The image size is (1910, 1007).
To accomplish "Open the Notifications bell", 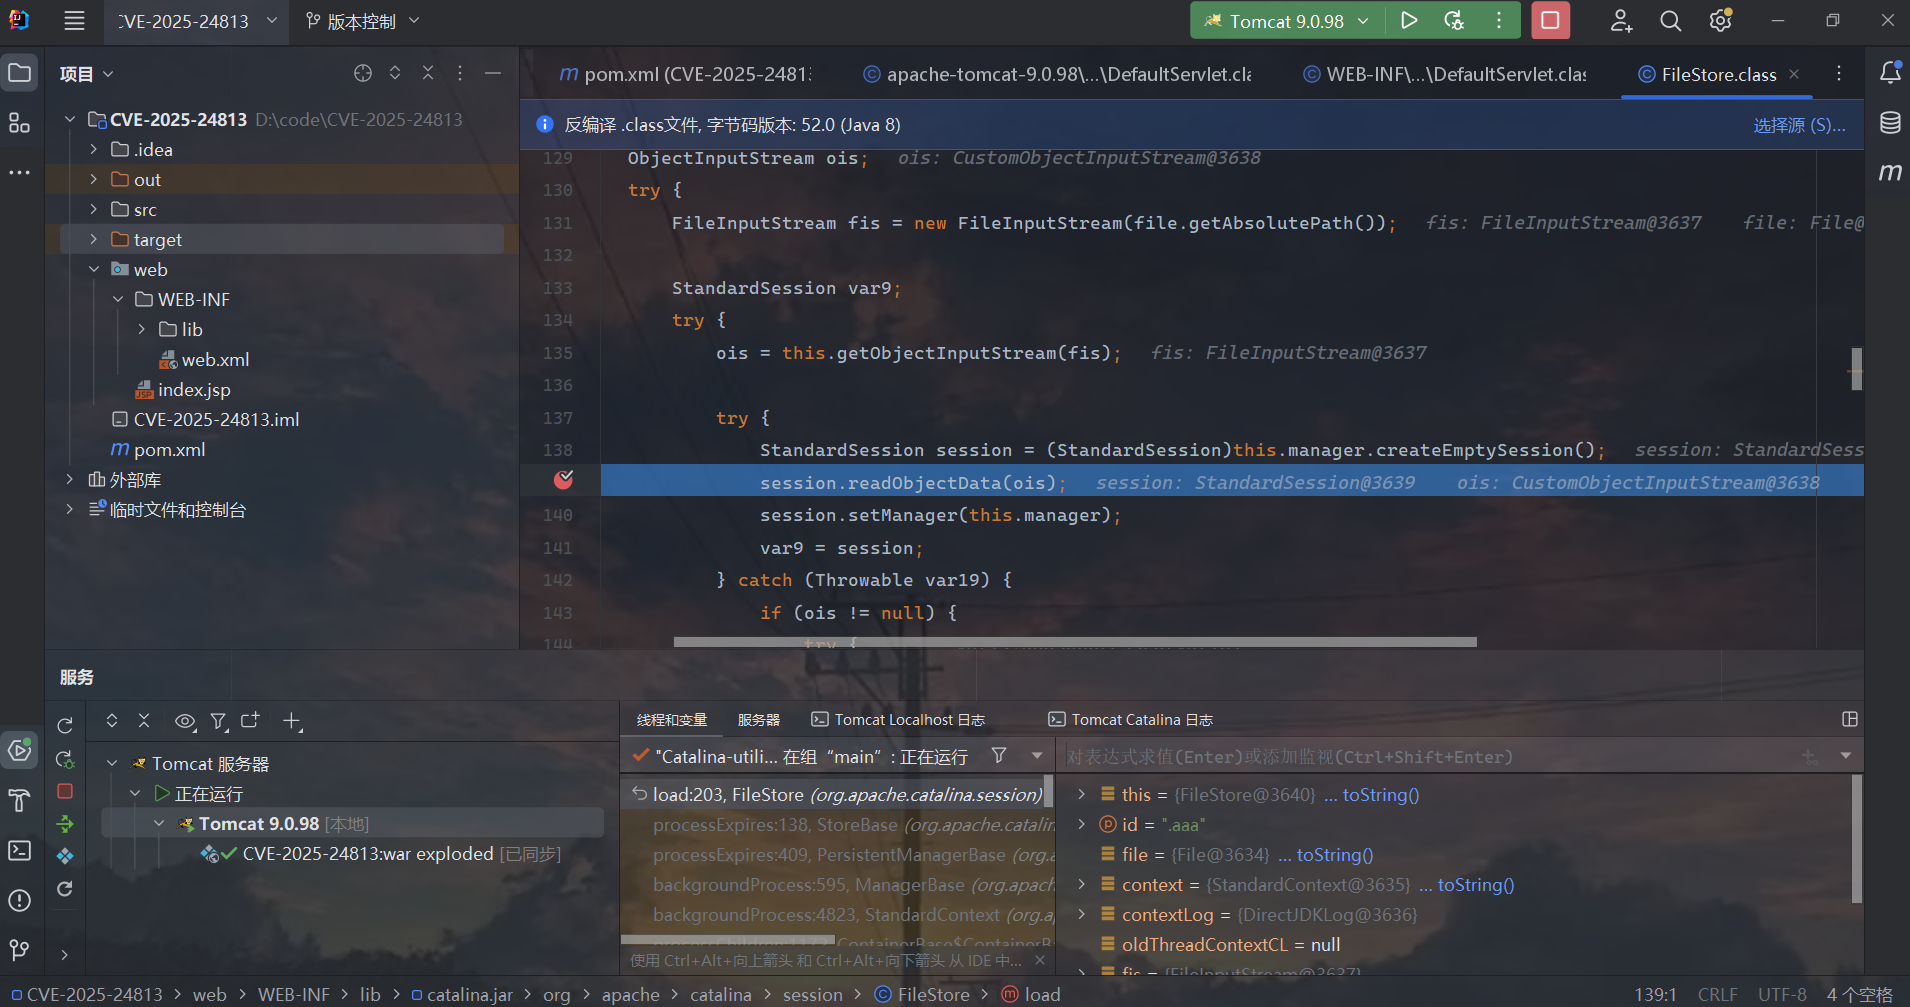I will pyautogui.click(x=1890, y=73).
